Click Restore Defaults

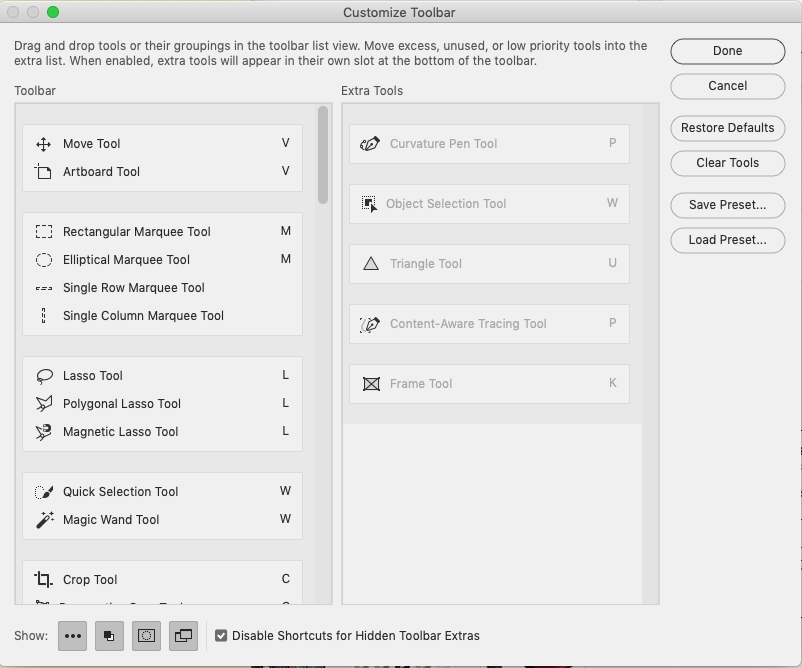pyautogui.click(x=727, y=128)
